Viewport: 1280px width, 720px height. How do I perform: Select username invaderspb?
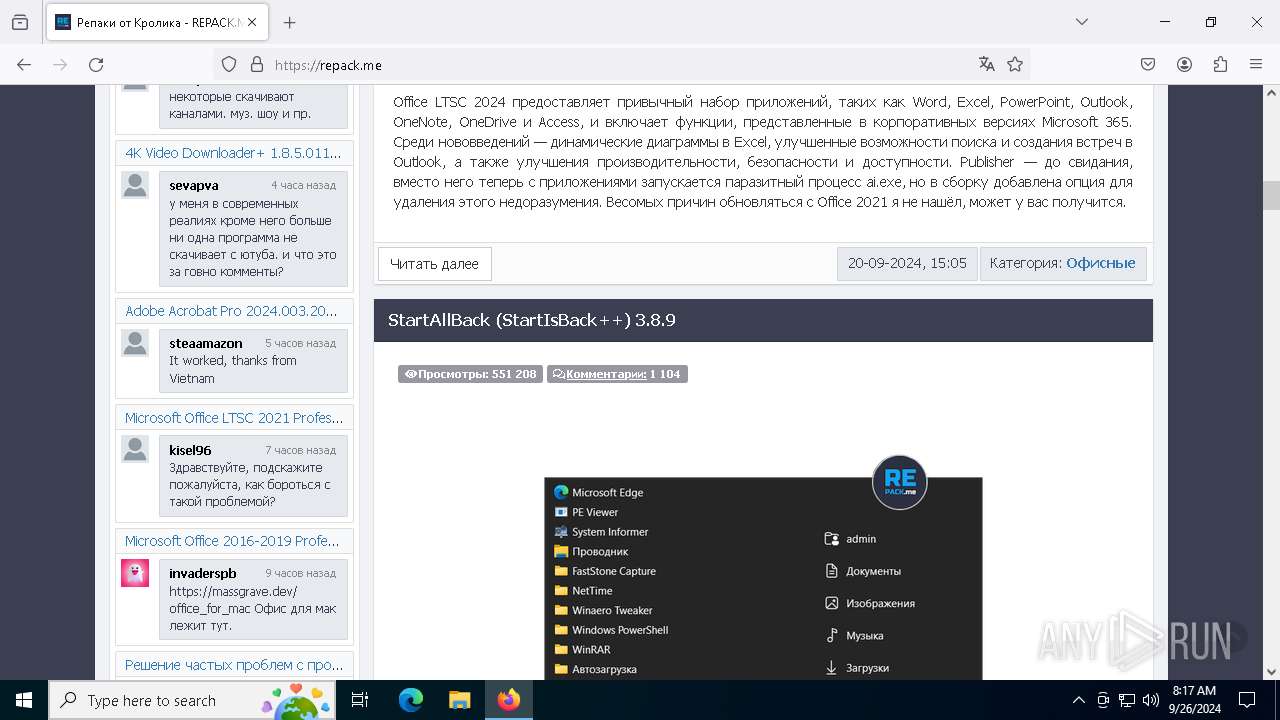coord(203,573)
